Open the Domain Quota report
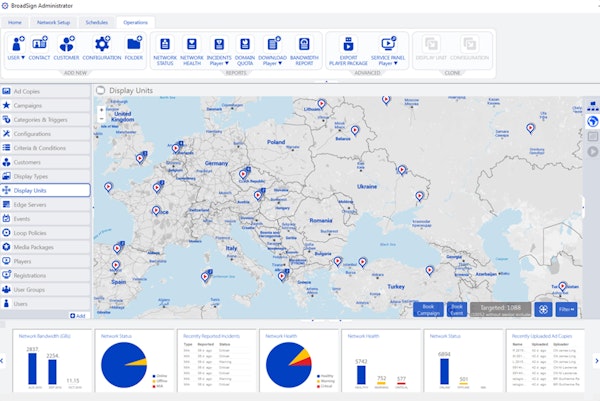600x401 pixels. (245, 51)
